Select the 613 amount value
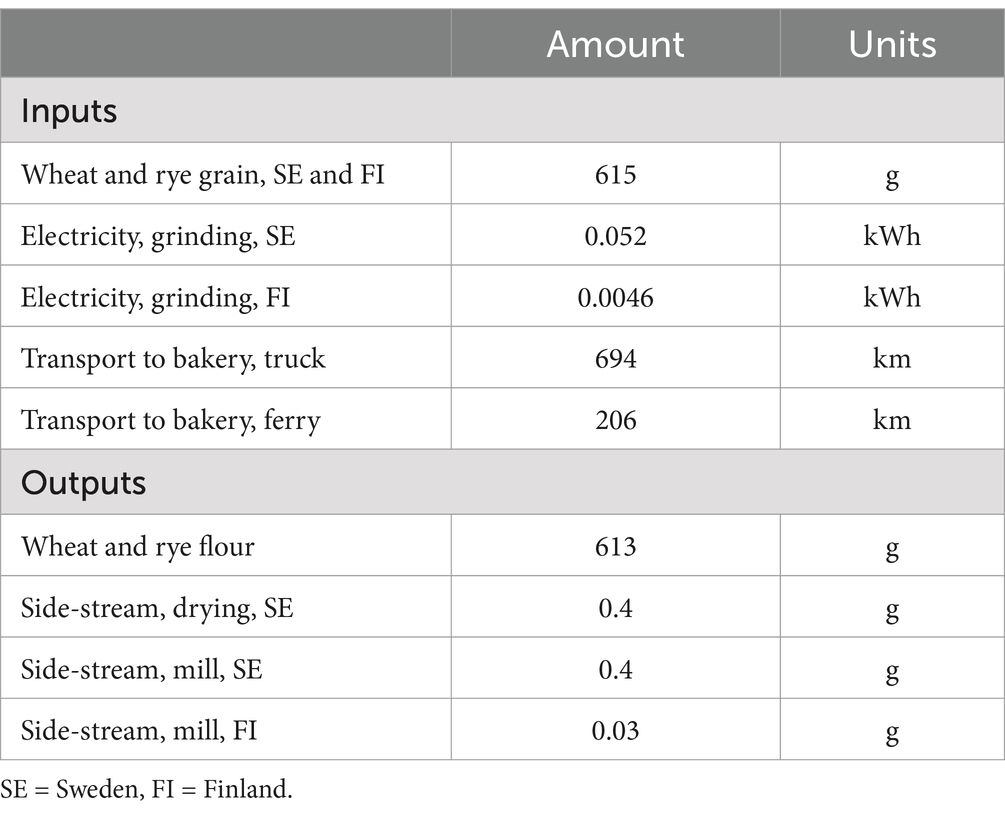The image size is (1005, 816). 615,546
